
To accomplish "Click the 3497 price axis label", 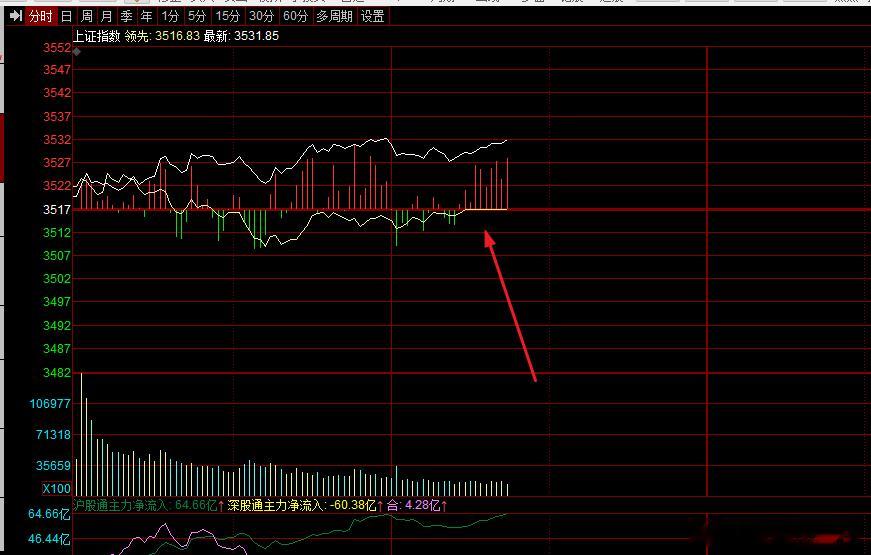I will click(x=57, y=302).
